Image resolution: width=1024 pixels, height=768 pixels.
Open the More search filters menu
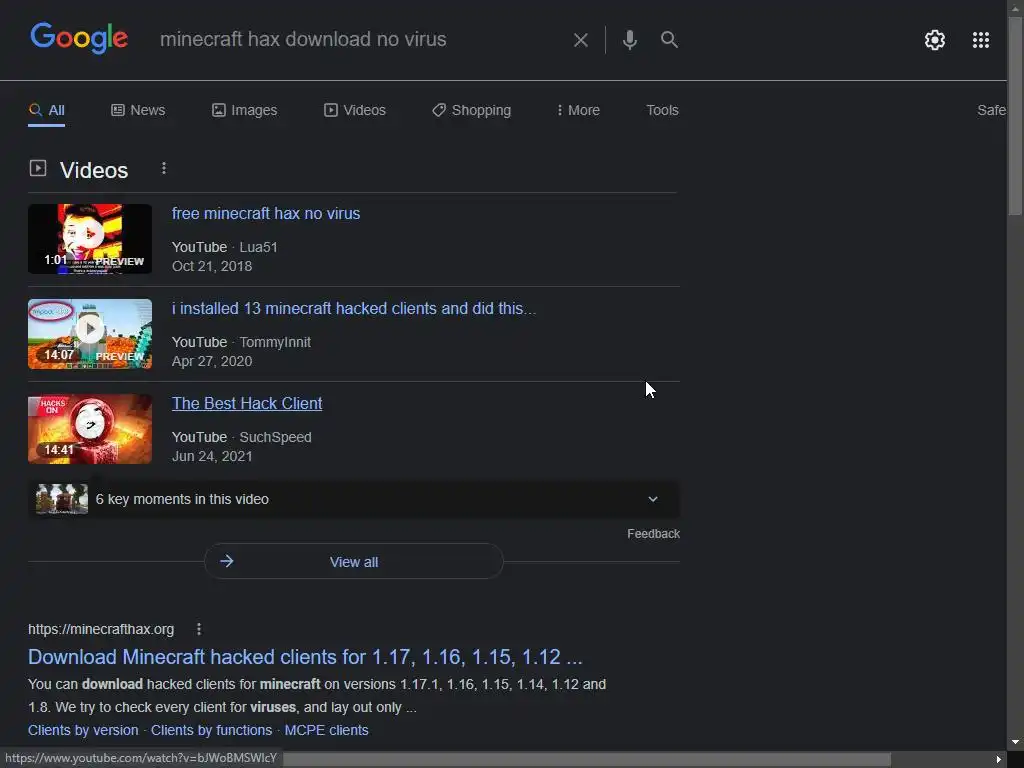point(578,110)
